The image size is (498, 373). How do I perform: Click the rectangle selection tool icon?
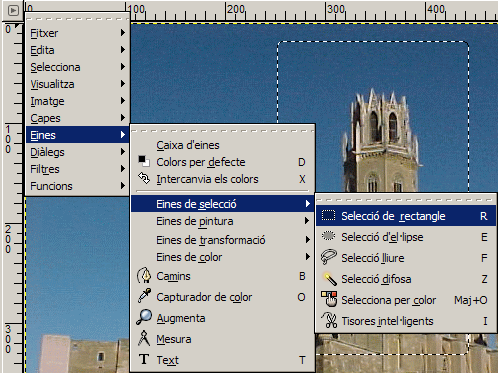328,216
